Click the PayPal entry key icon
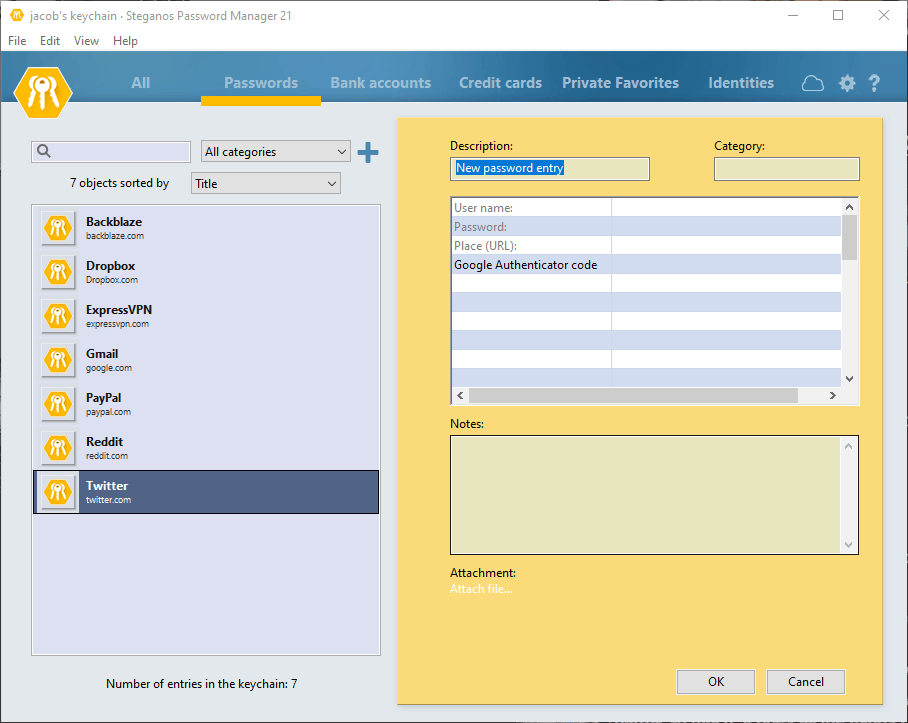The image size is (908, 723). 58,404
